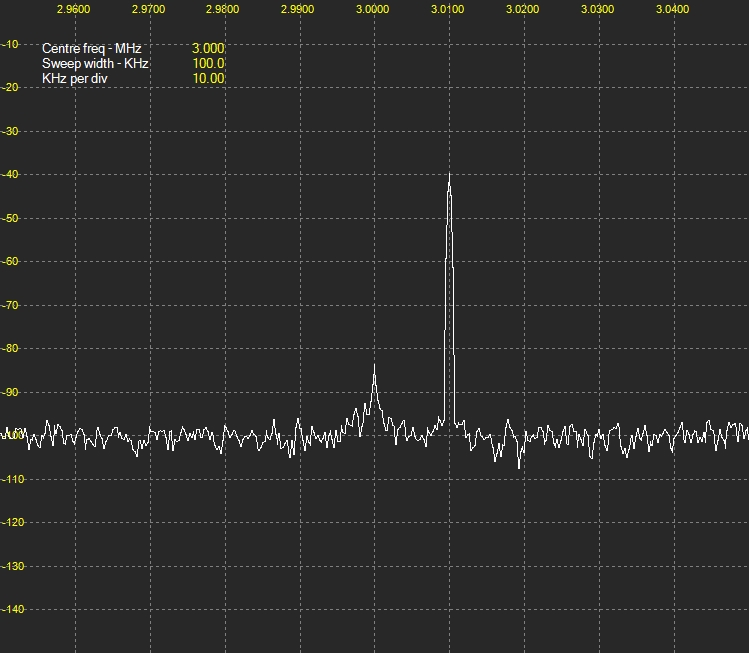
Task: Click the tip of the smaller spur at 3.0000
Action: (374, 365)
